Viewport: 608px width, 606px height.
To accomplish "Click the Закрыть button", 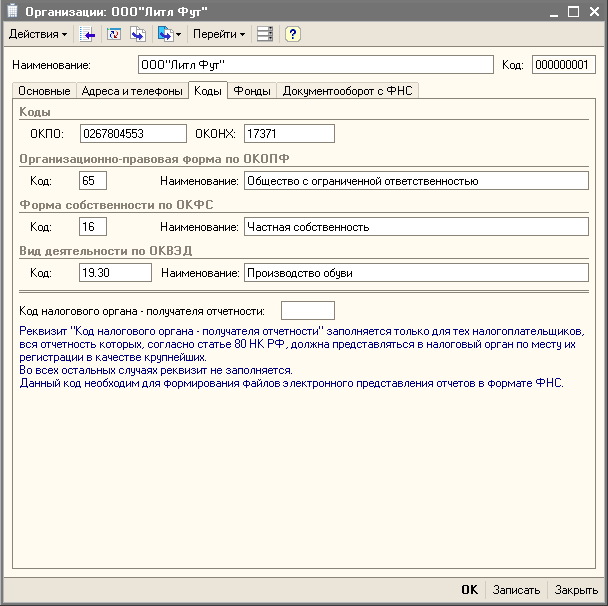I will [x=576, y=590].
